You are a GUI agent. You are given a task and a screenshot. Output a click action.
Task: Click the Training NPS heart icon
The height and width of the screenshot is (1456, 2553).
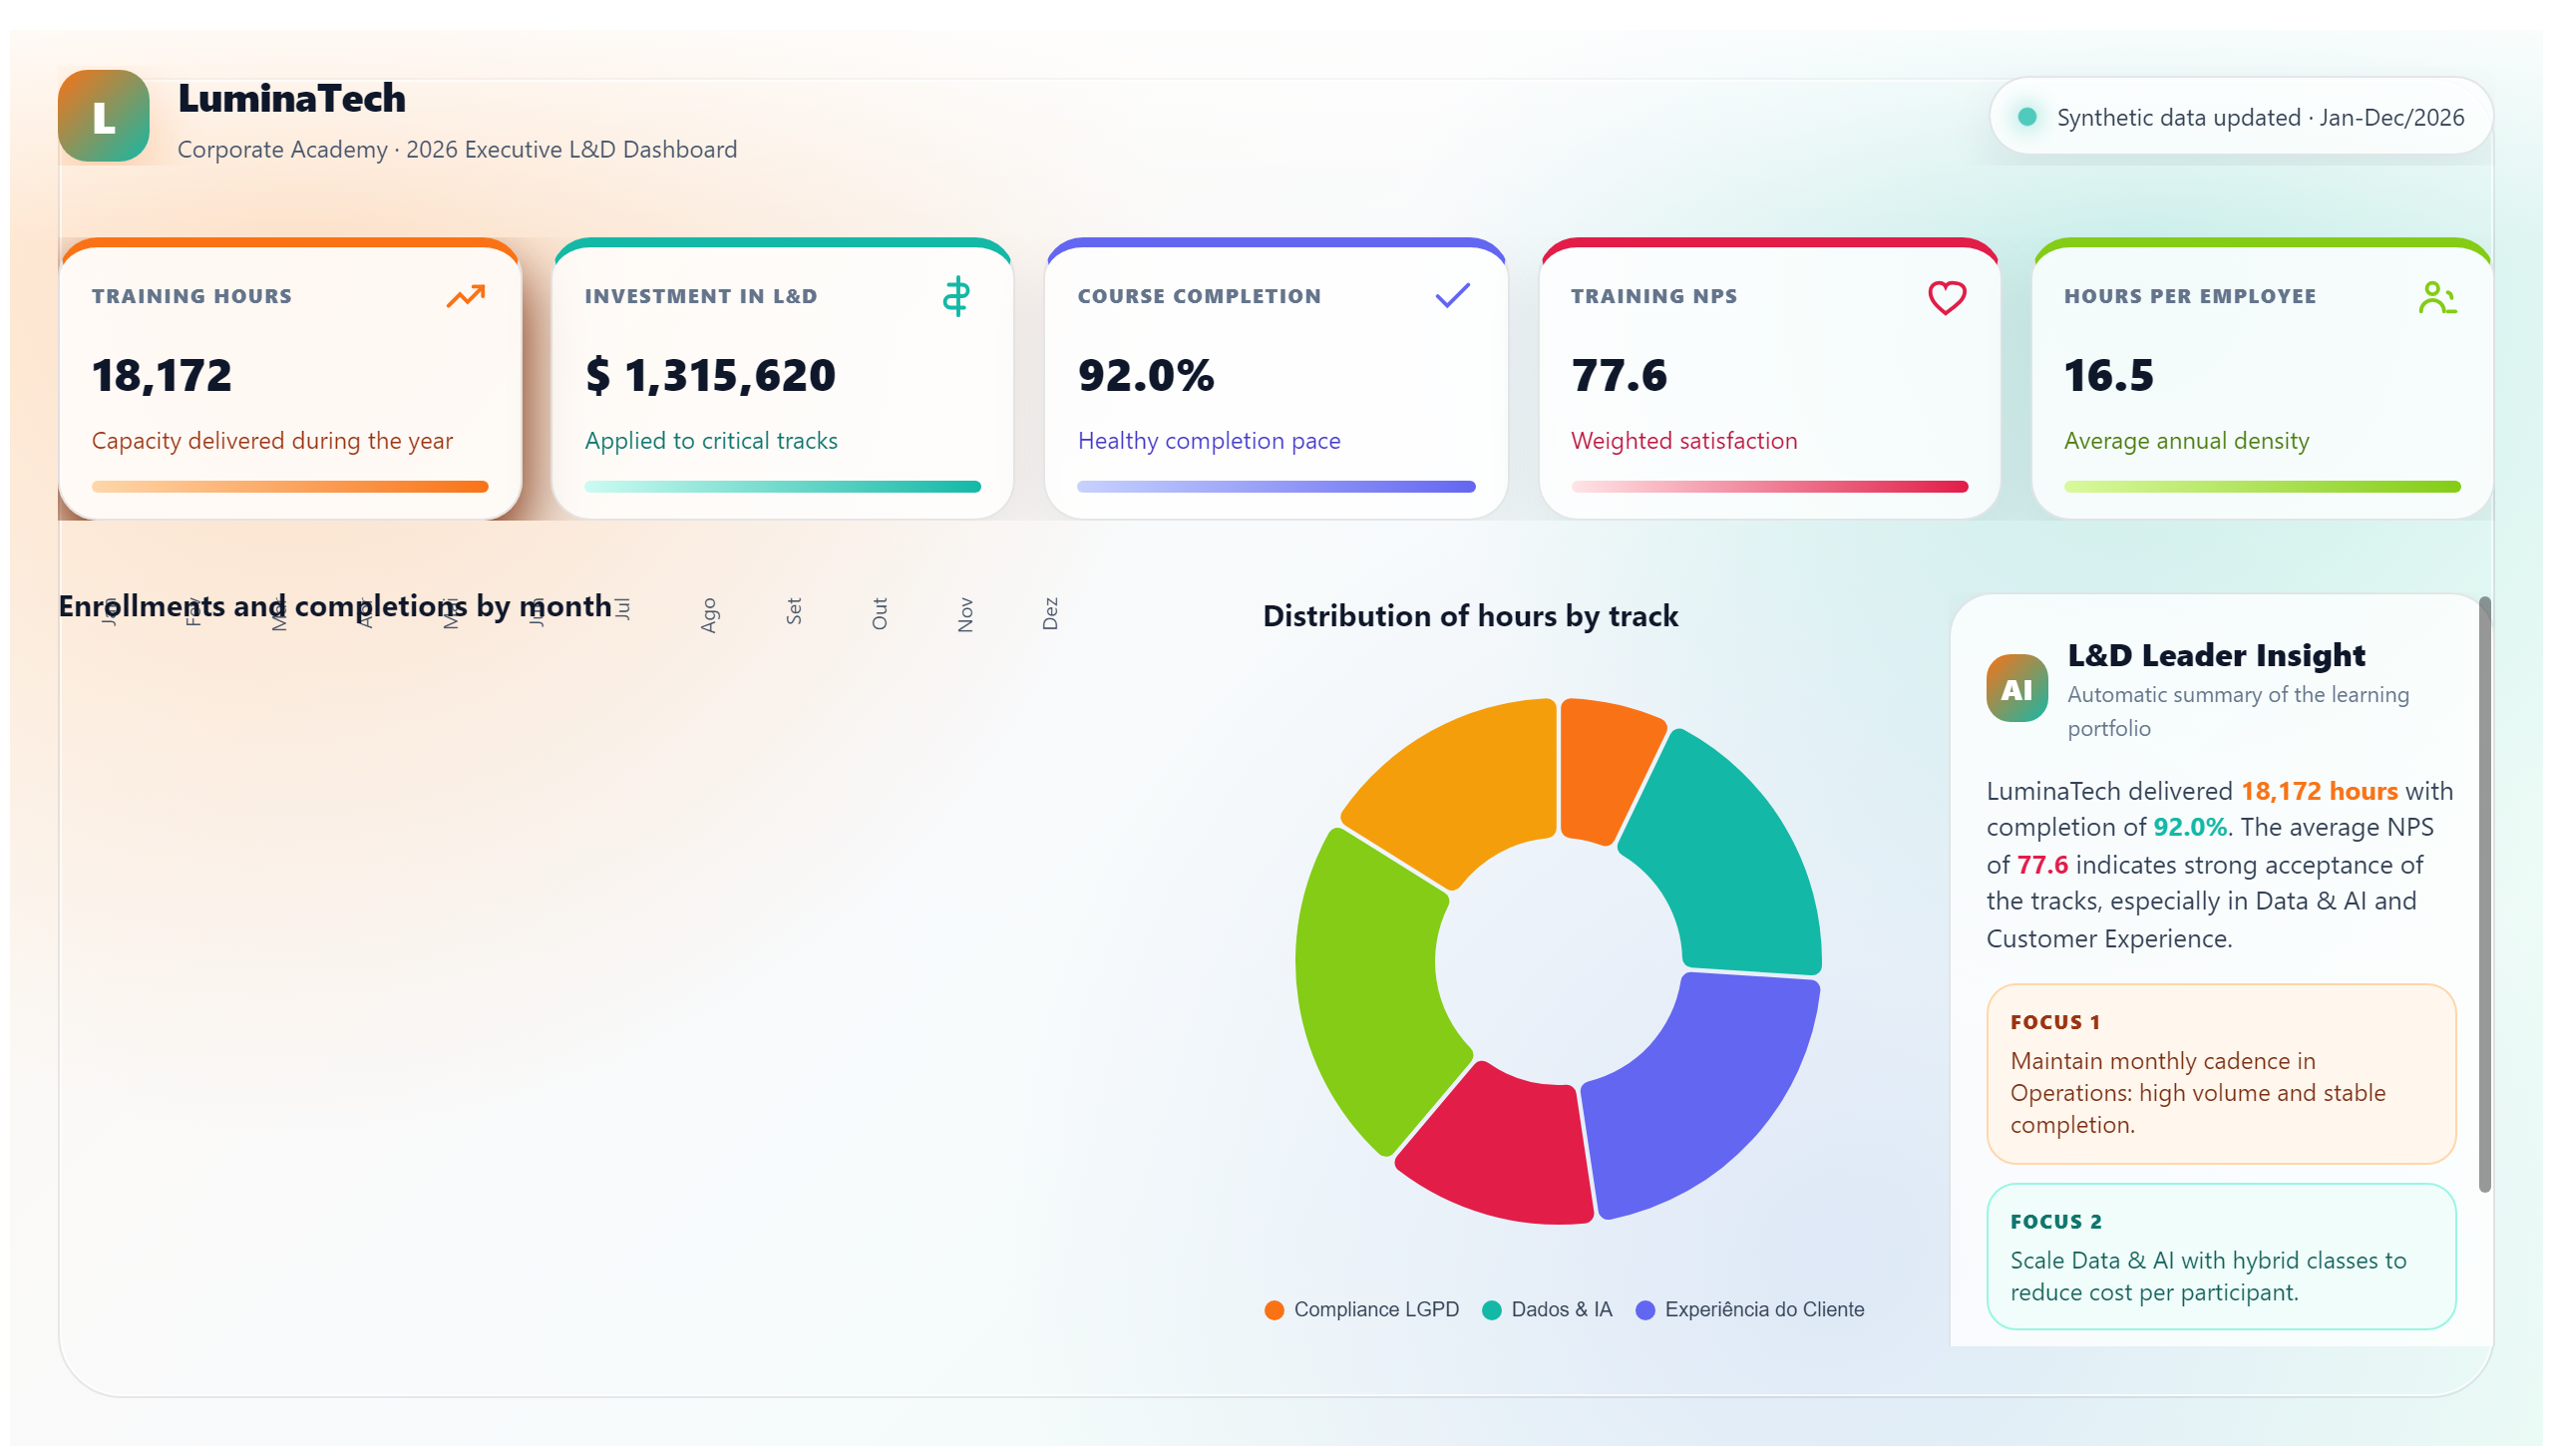pyautogui.click(x=1946, y=297)
